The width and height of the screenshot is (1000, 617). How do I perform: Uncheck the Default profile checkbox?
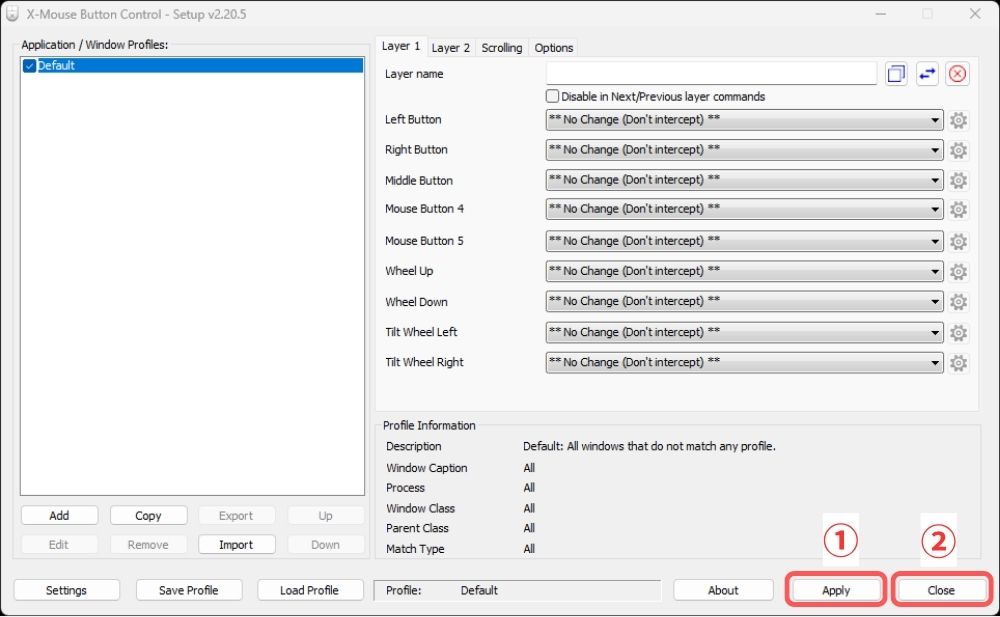point(29,66)
